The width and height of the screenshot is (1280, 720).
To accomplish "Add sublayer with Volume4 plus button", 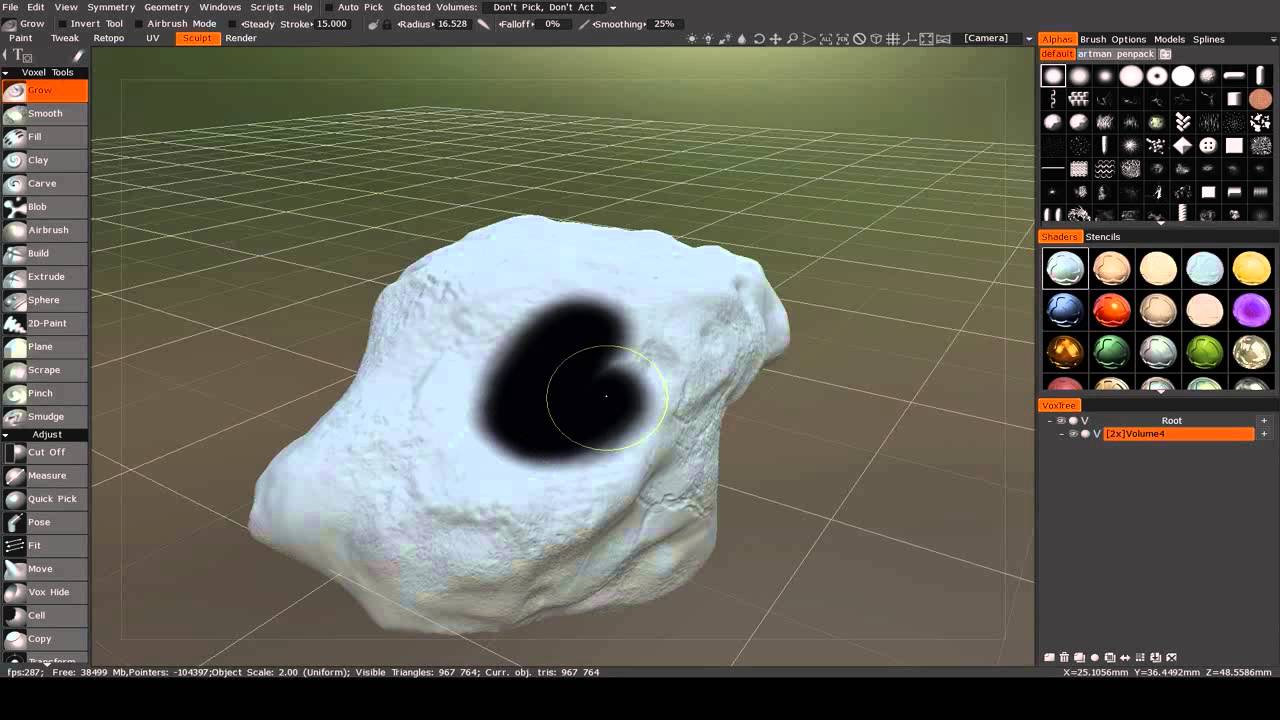I will (x=1264, y=434).
